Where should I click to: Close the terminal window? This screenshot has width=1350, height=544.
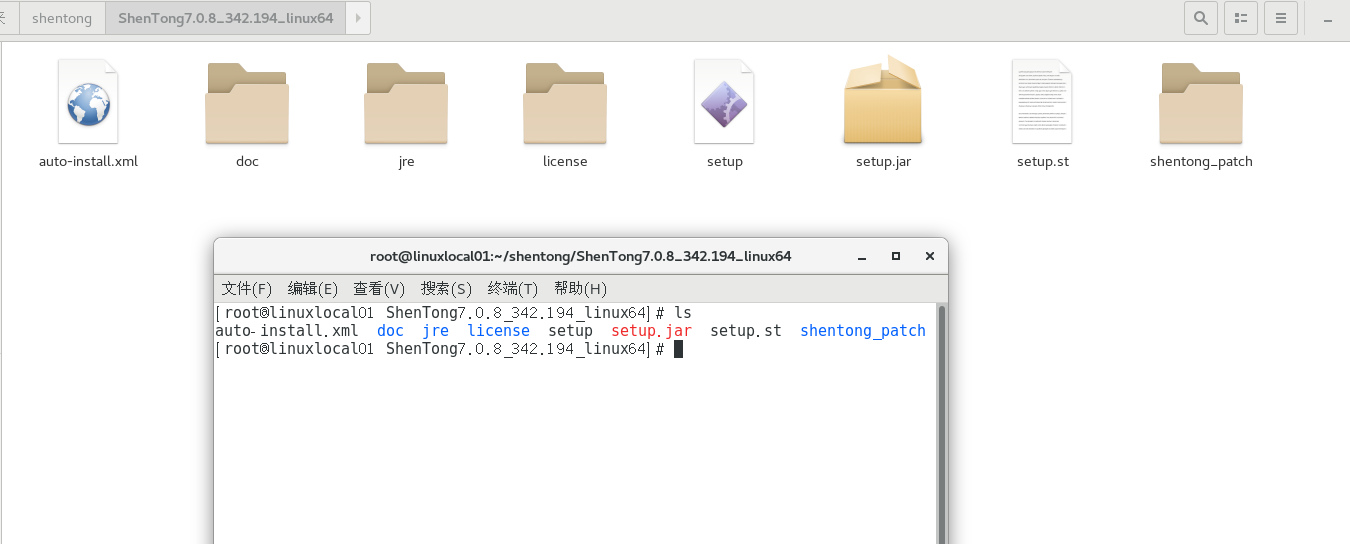point(929,257)
